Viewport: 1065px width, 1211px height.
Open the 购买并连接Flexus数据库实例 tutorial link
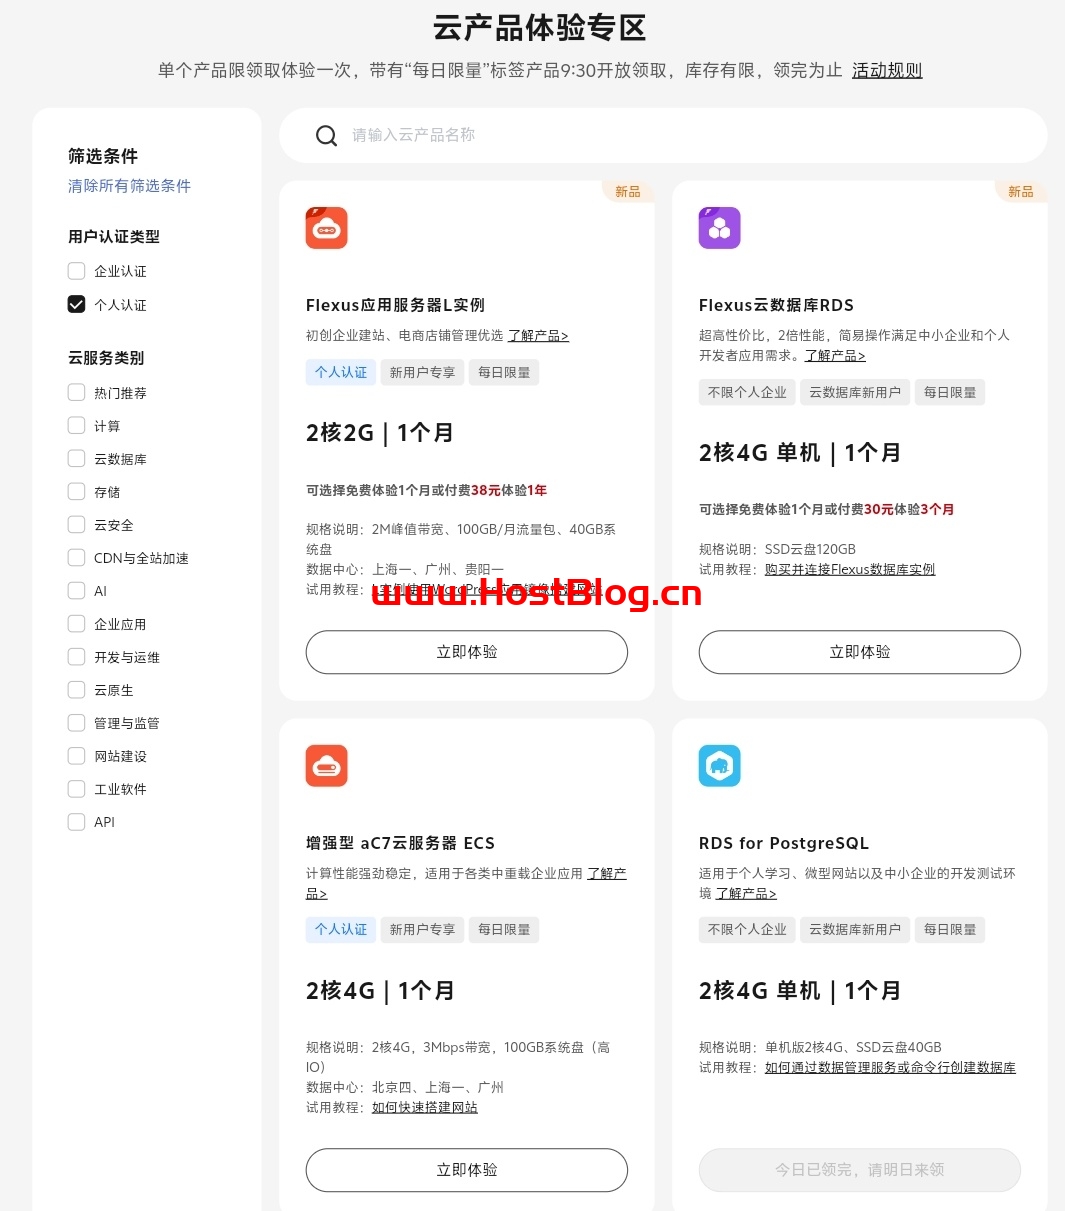click(850, 569)
